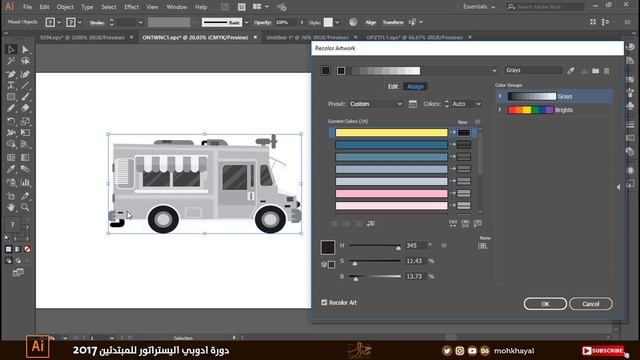
Task: Collapse the color groups side arrow
Action: pos(618,187)
